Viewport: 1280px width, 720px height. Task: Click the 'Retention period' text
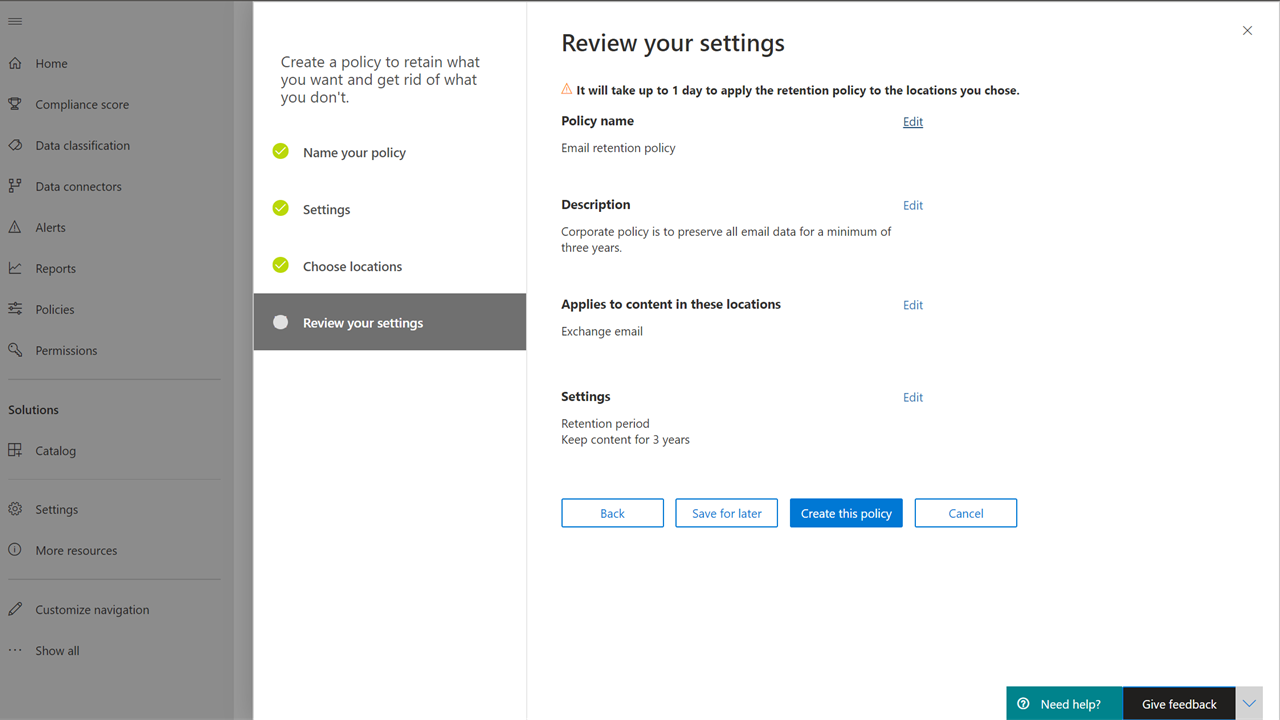pyautogui.click(x=605, y=423)
